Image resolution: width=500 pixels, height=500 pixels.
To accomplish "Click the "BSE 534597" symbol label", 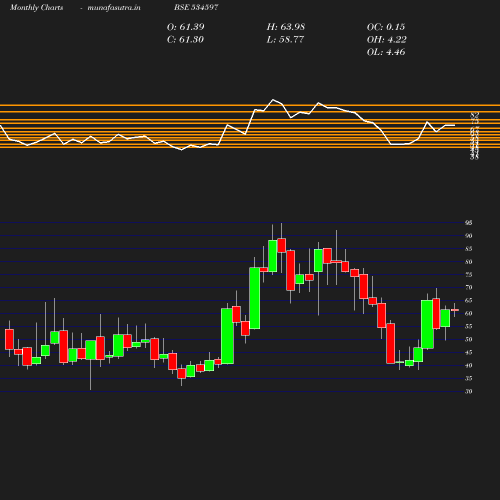I will tap(196, 7).
